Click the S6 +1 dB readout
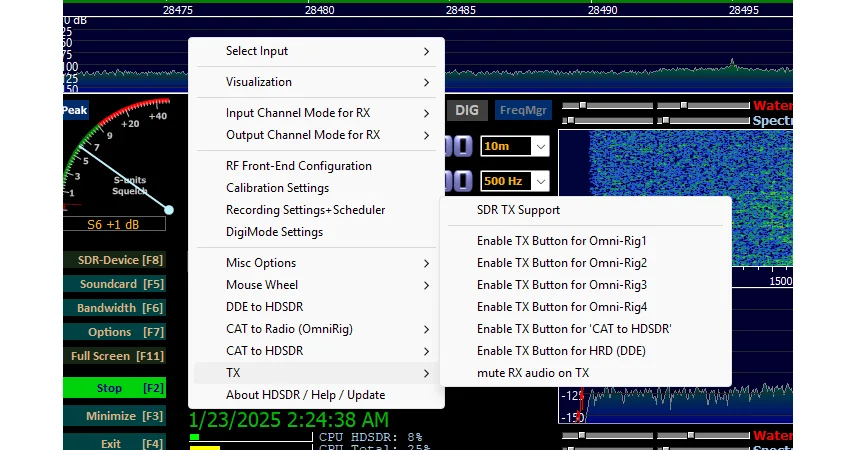Viewport: 856px width, 450px height. tap(114, 224)
